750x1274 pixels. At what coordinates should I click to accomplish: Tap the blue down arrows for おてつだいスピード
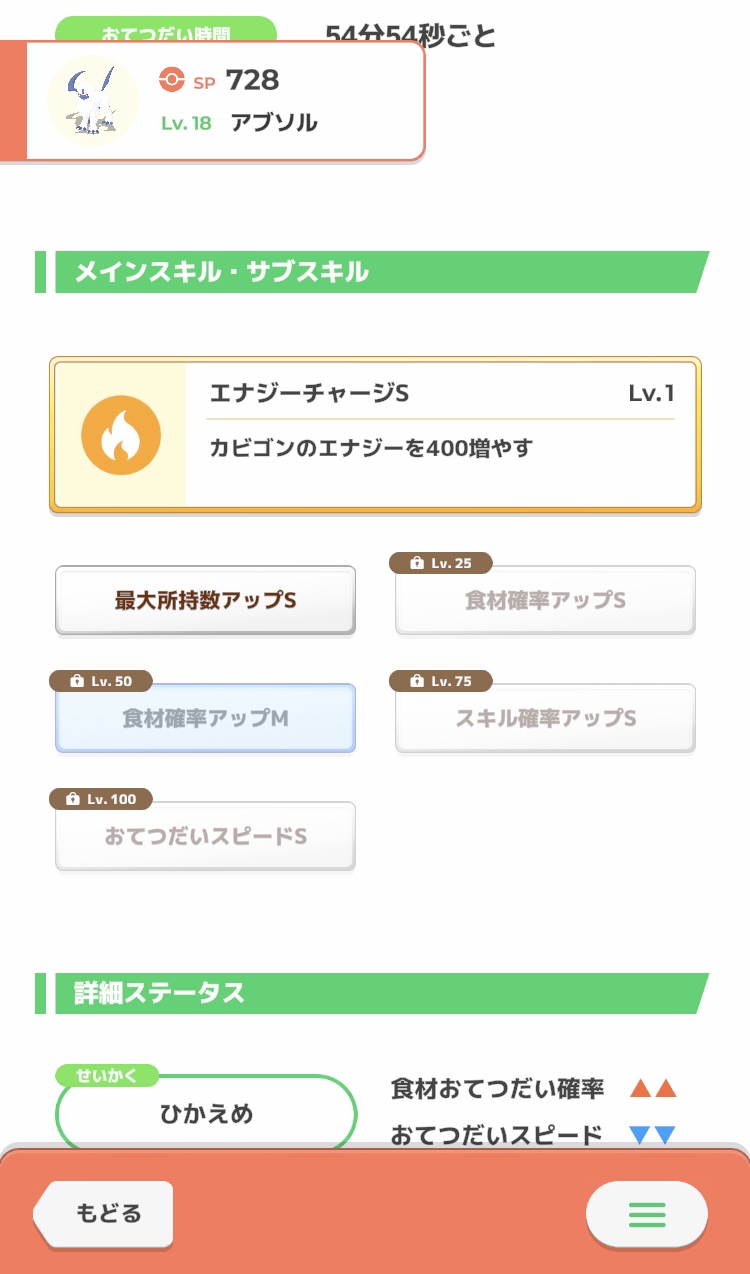click(x=653, y=1135)
